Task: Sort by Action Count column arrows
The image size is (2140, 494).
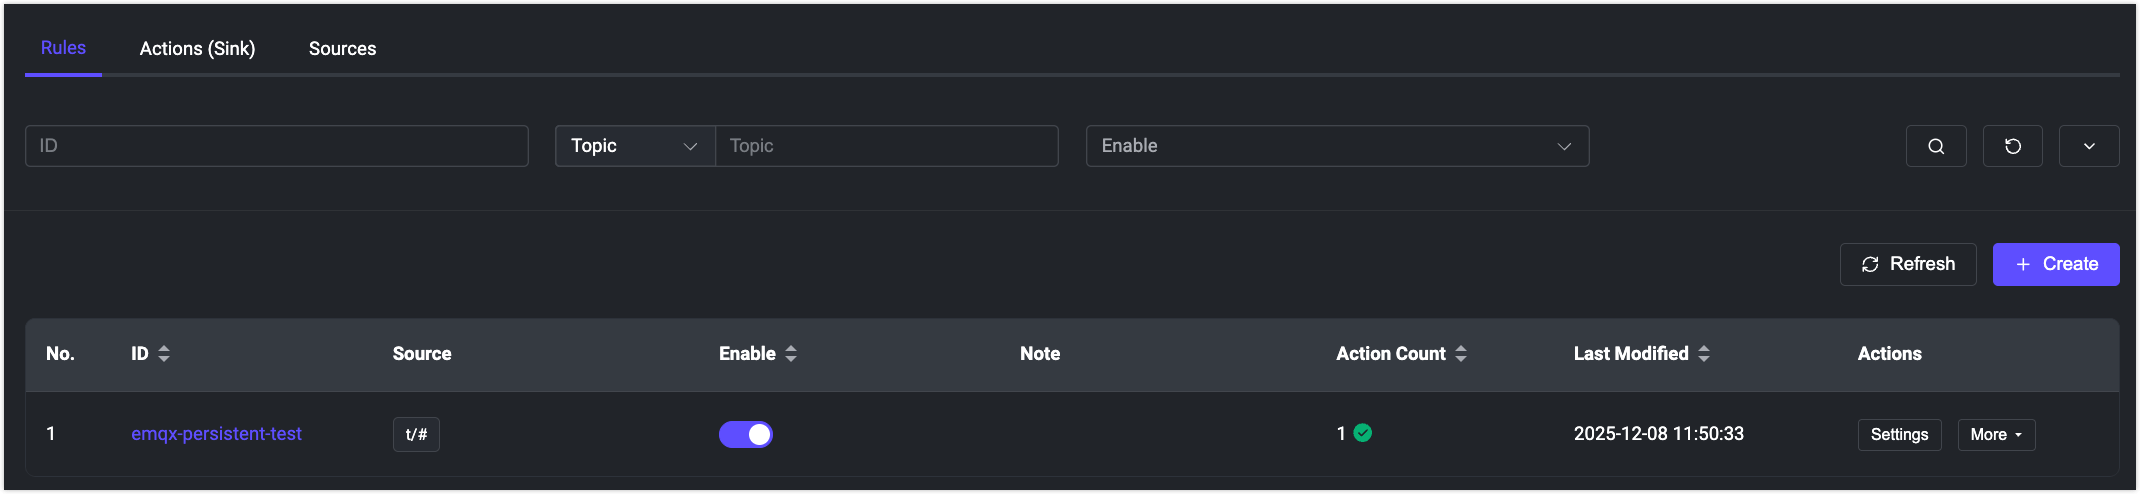Action: click(x=1461, y=354)
